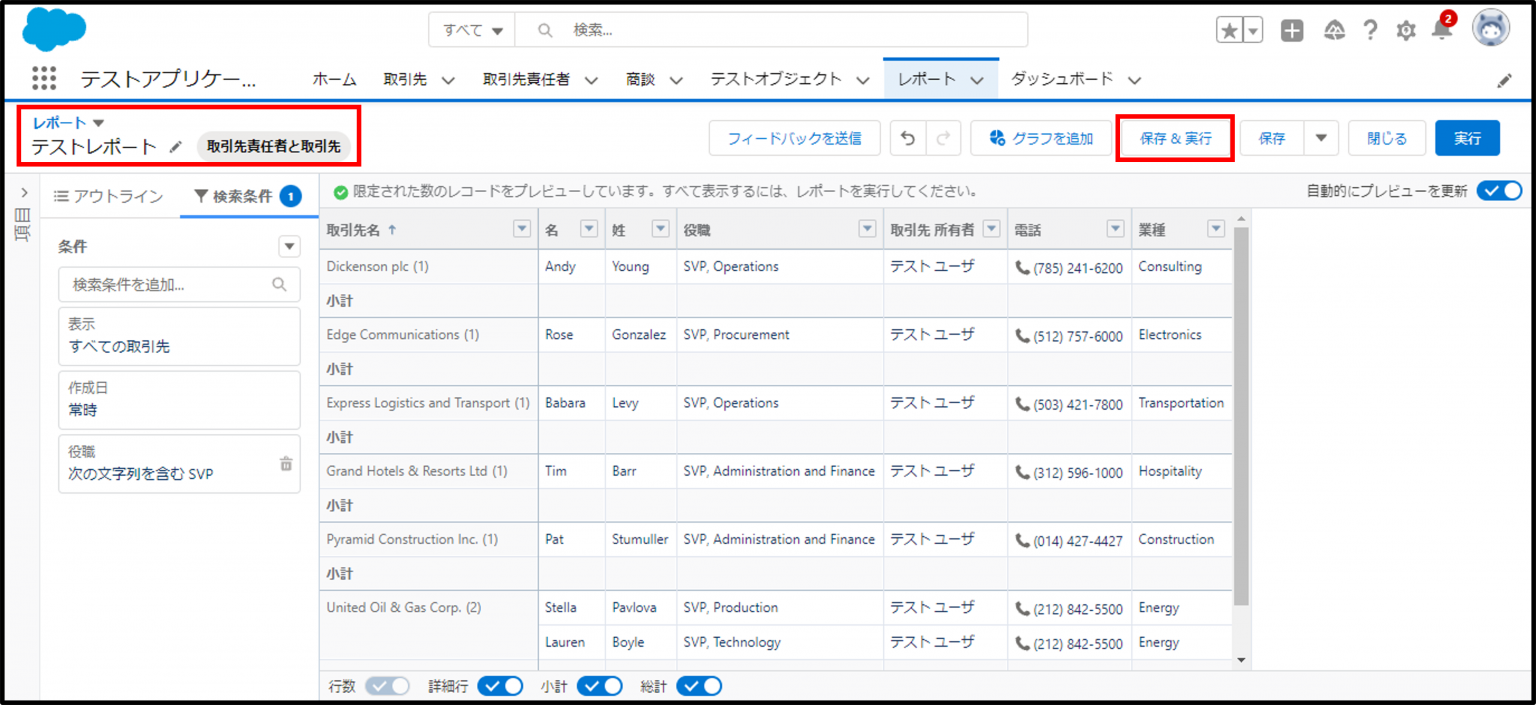1536x705 pixels.
Task: Click in the 検索条件を追加 field
Action: 179,285
